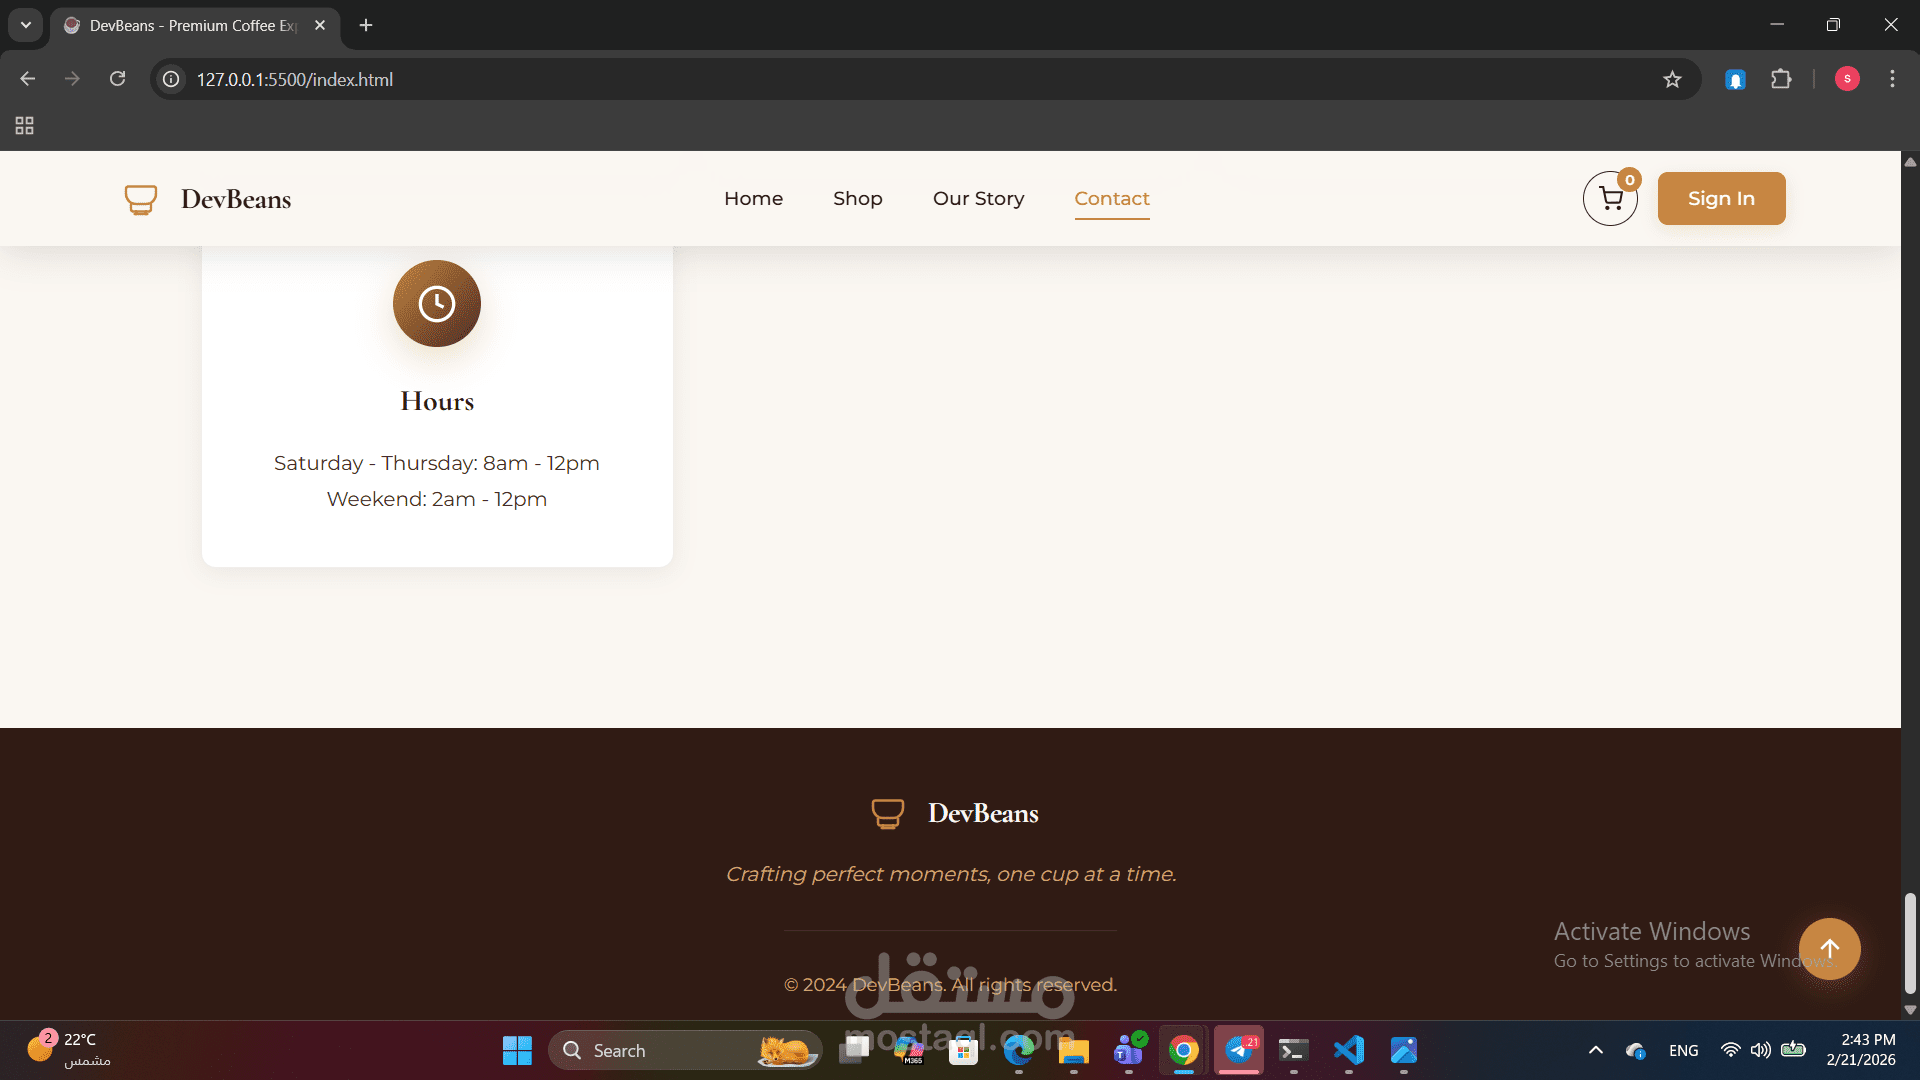Expand the tab search dropdown arrow
This screenshot has width=1920, height=1080.
tap(26, 25)
